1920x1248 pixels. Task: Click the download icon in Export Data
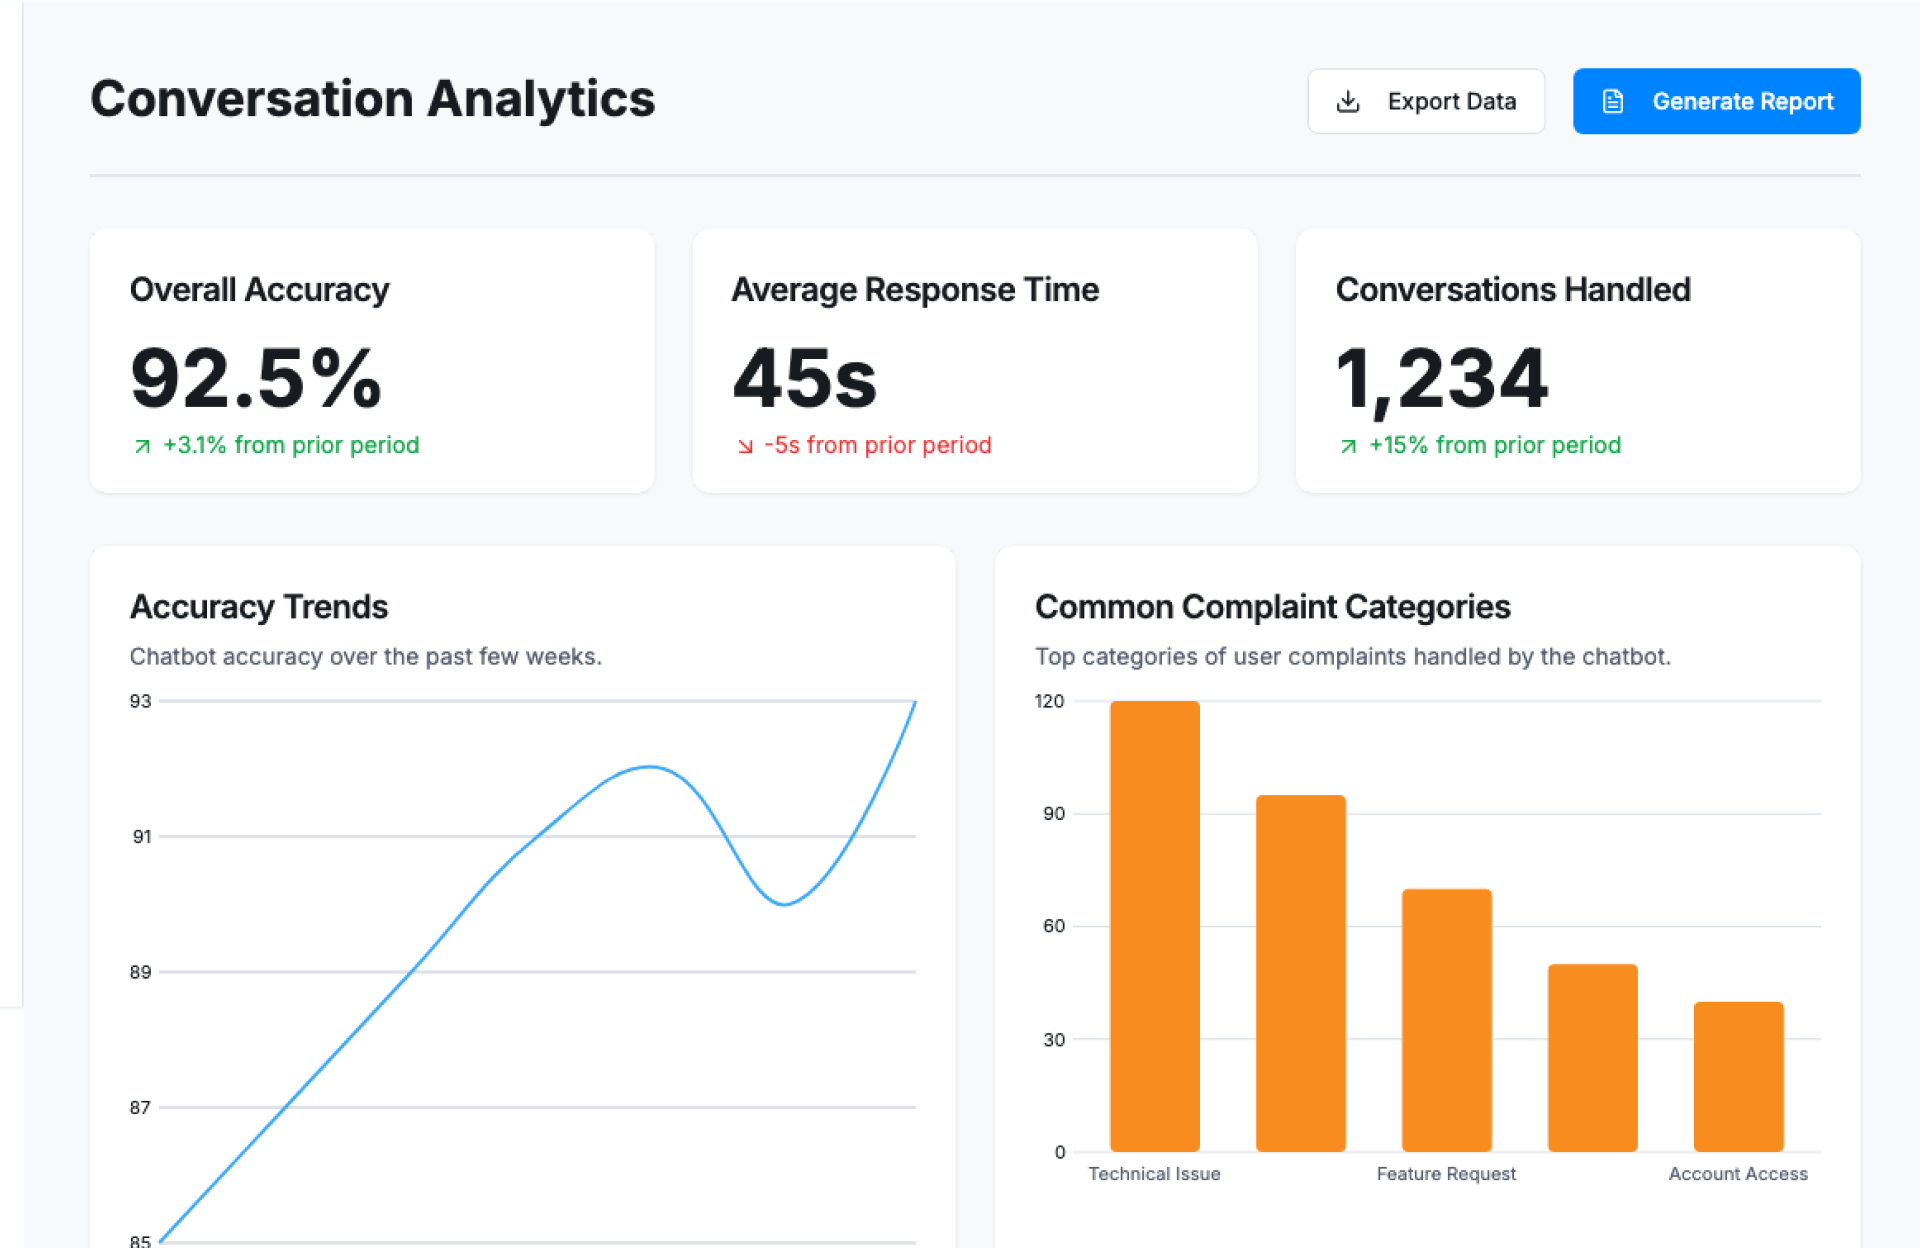(x=1348, y=101)
